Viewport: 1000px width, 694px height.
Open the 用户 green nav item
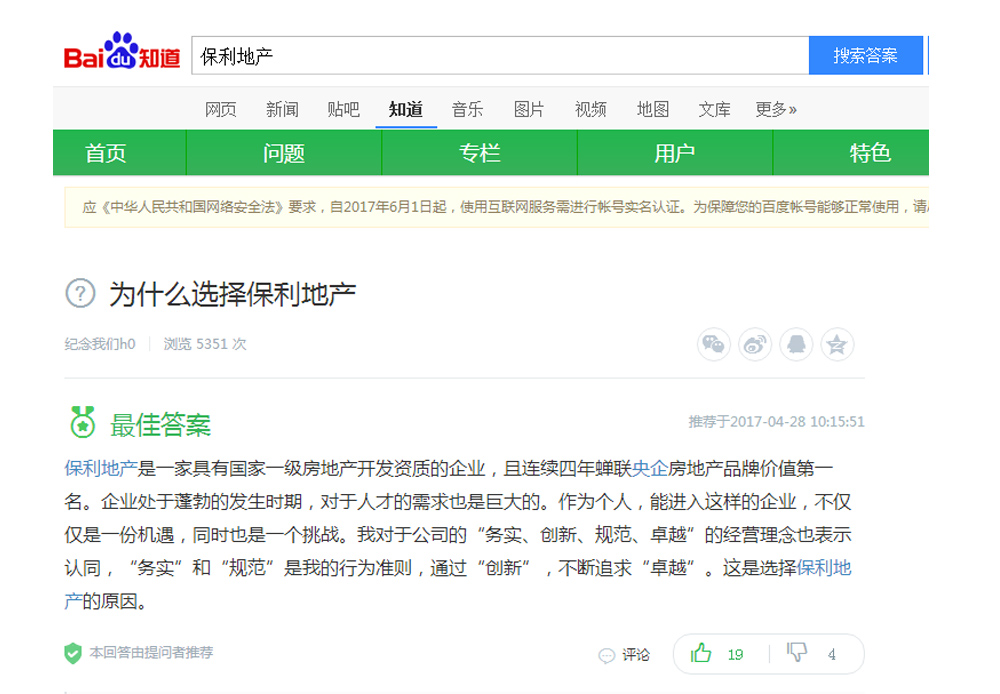click(675, 153)
